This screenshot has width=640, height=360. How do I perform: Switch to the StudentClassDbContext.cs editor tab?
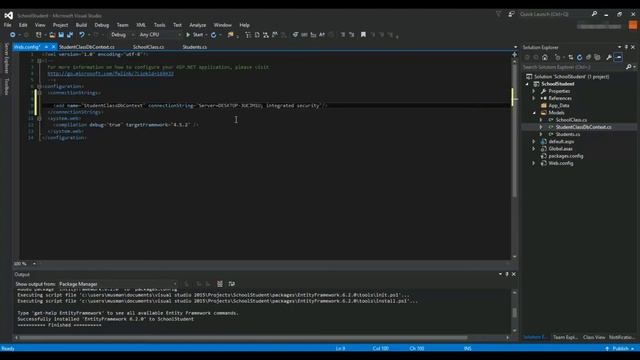[x=87, y=47]
